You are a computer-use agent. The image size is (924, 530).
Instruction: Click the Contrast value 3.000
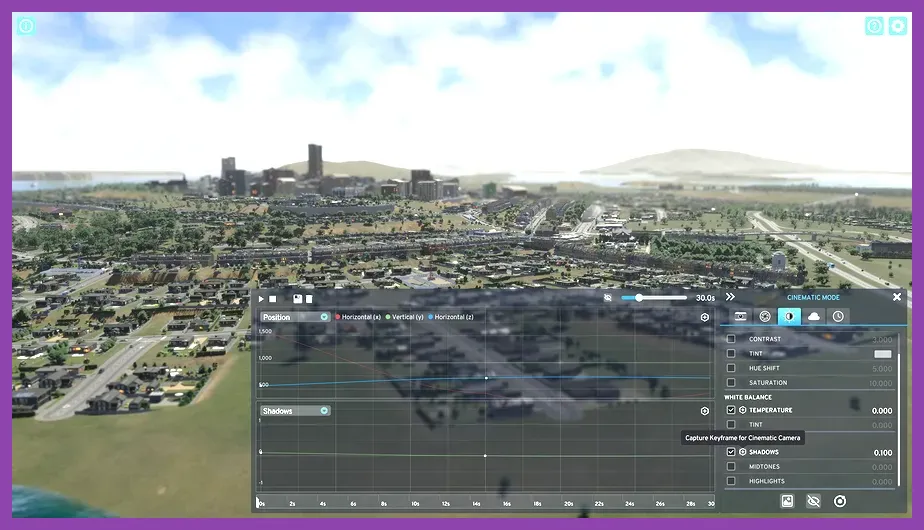882,340
